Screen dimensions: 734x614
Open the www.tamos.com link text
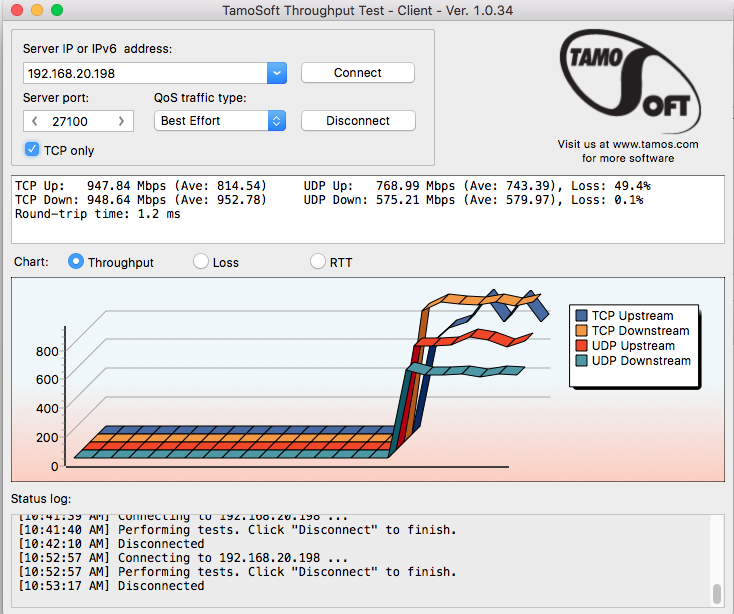point(655,144)
